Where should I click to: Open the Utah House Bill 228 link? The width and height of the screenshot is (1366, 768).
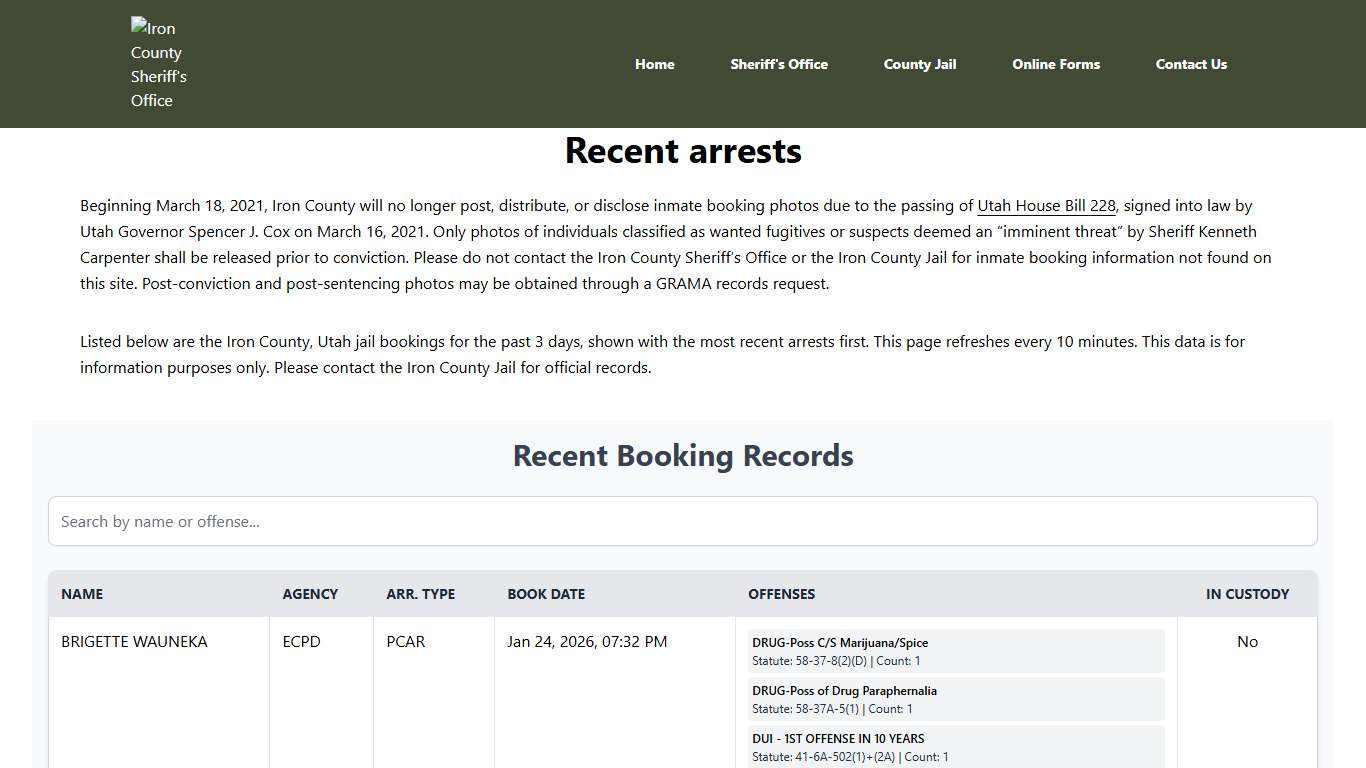click(x=1045, y=205)
